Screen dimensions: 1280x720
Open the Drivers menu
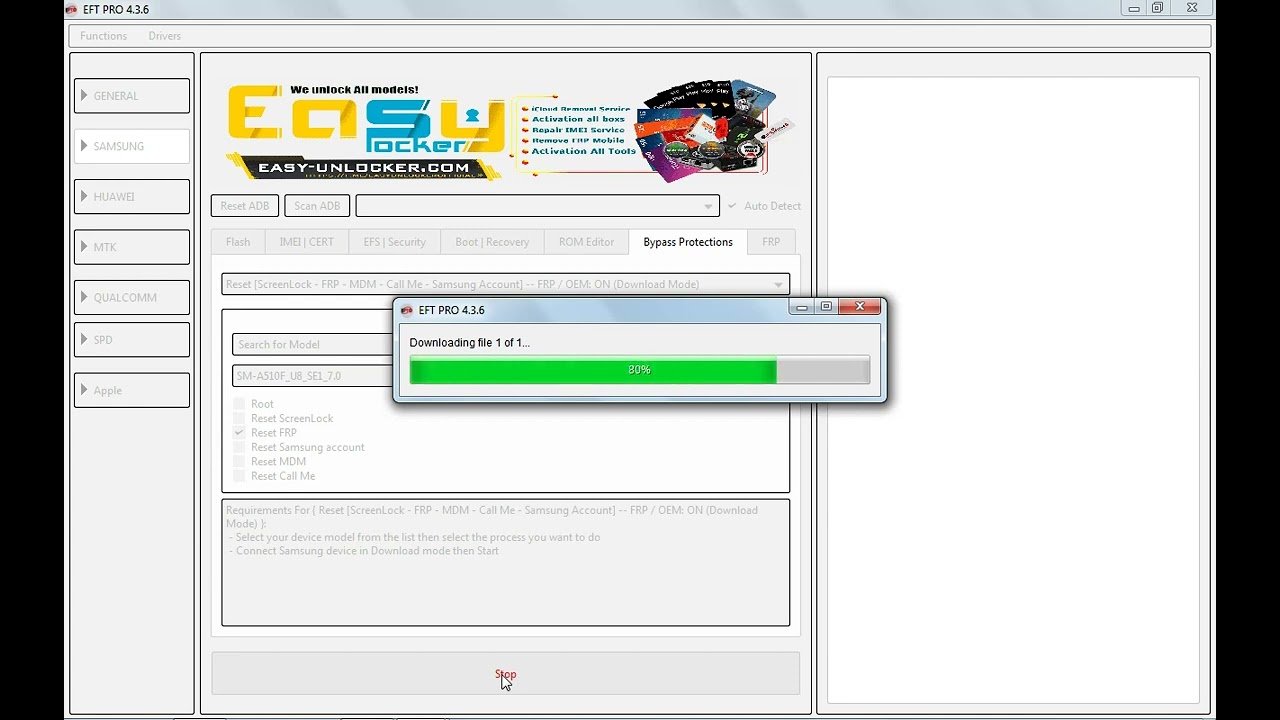165,36
